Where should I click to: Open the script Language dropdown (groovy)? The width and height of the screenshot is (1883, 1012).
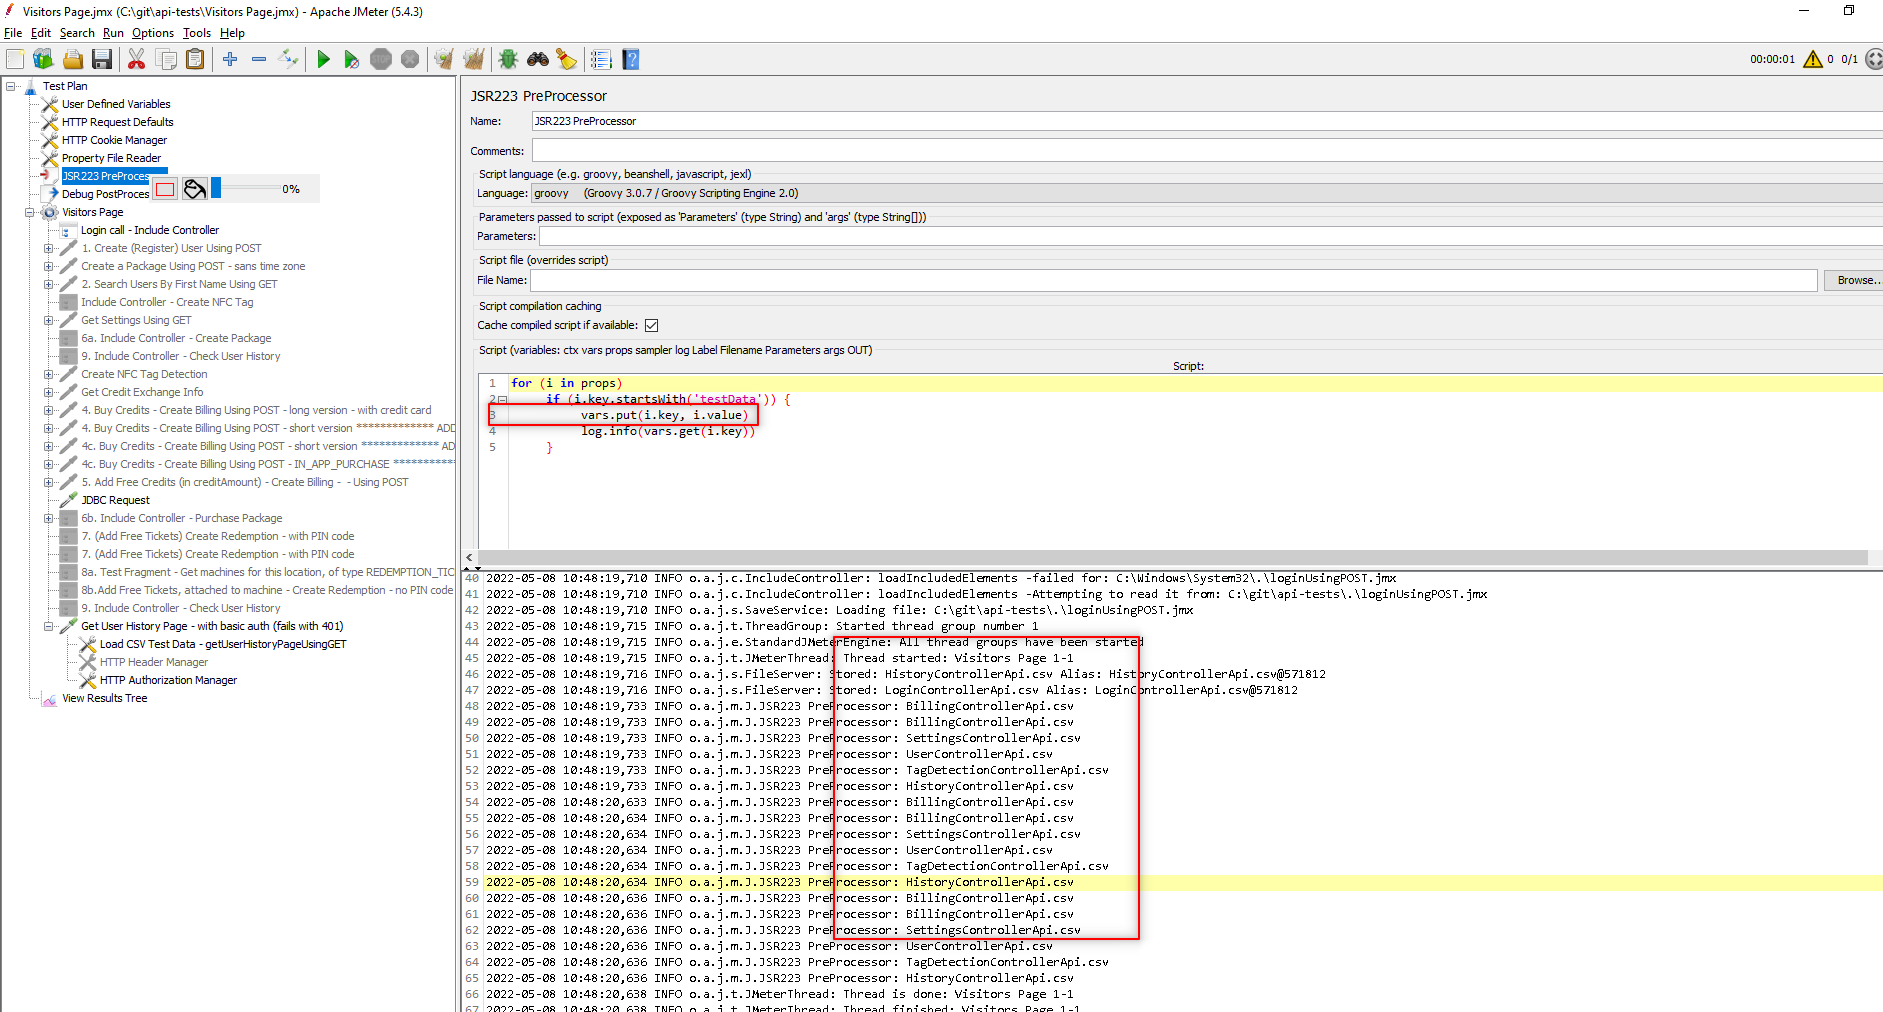[1207, 193]
